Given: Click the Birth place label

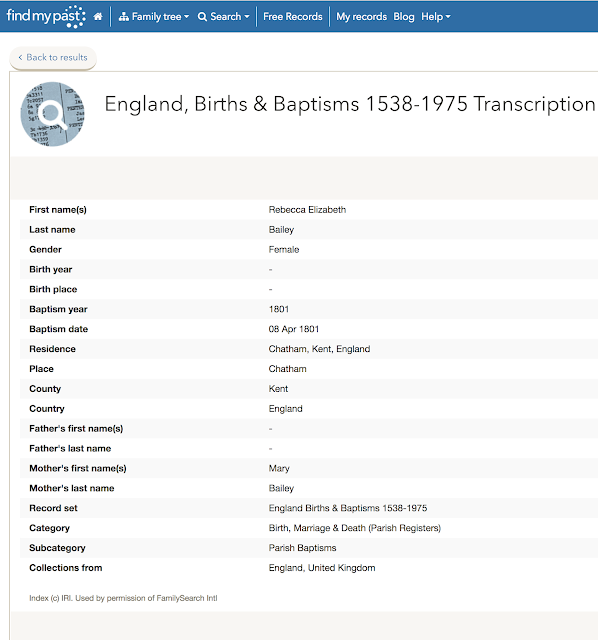Looking at the screenshot, I should tap(53, 289).
